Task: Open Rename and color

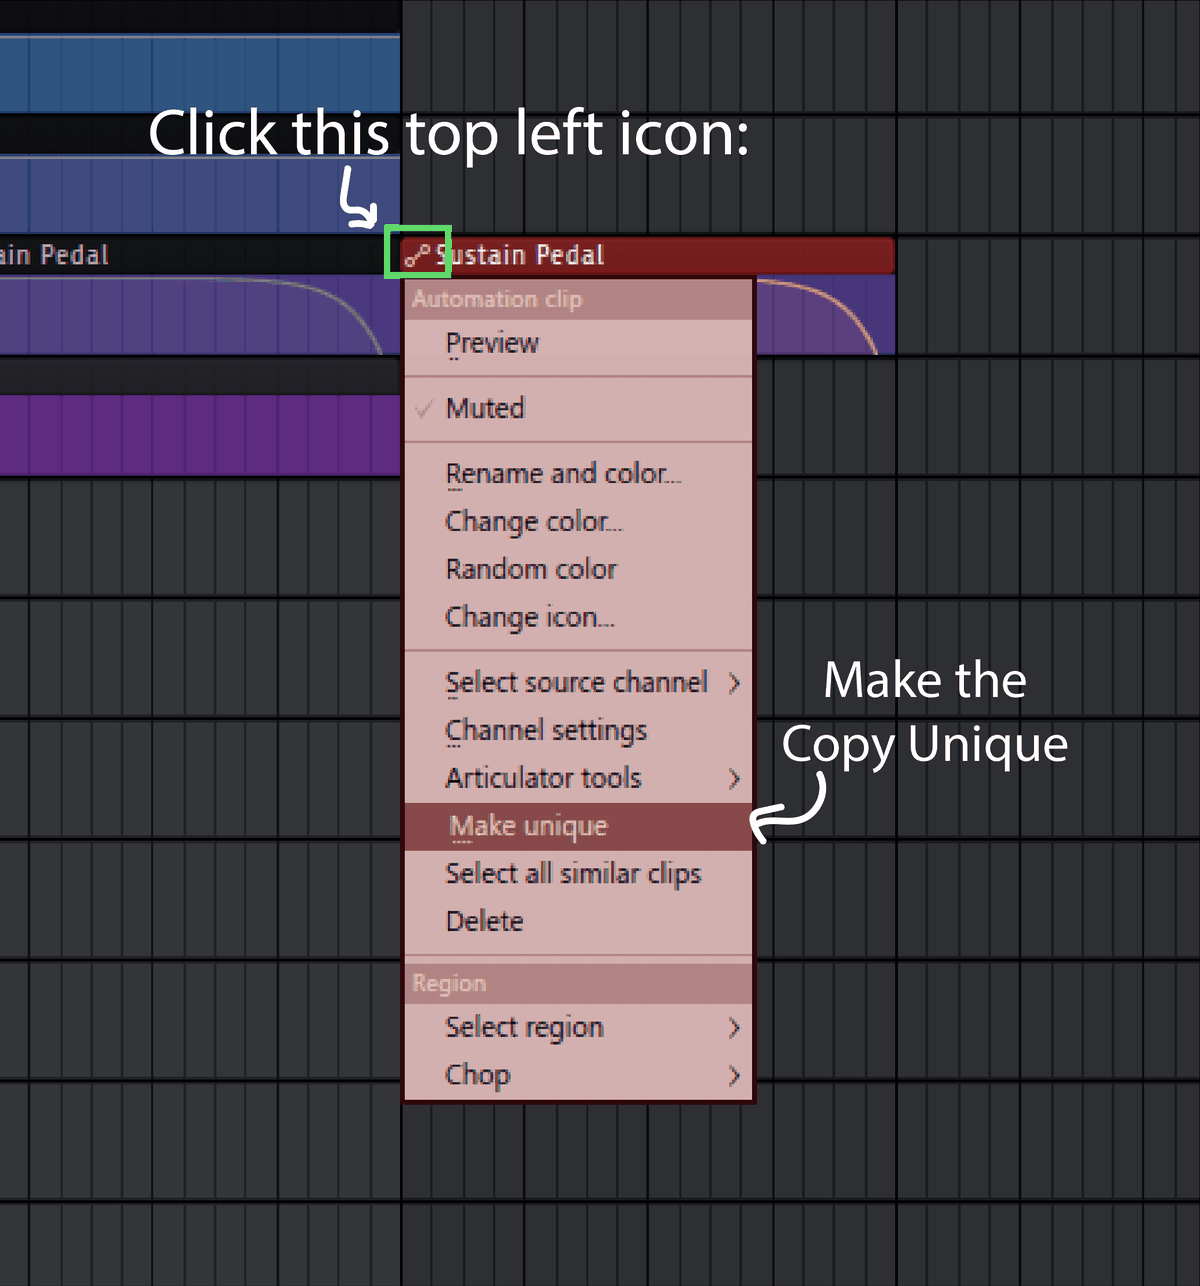Action: tap(578, 473)
